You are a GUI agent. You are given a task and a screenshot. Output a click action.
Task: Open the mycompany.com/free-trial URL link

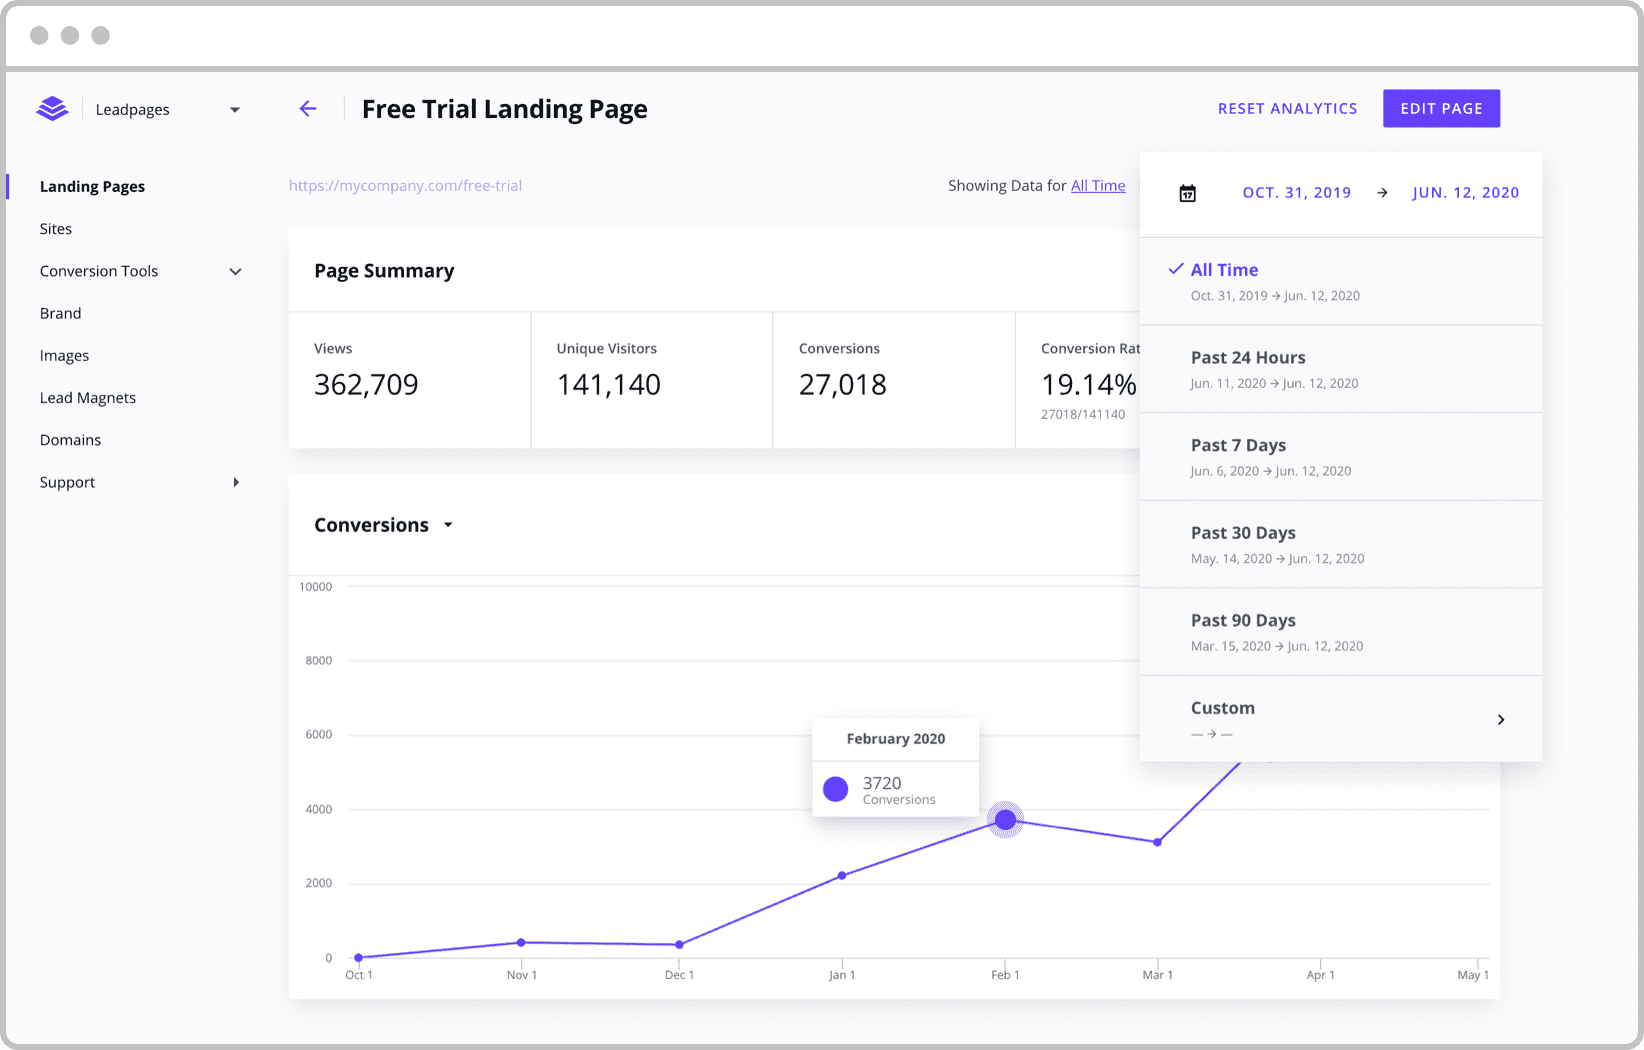[x=405, y=186]
